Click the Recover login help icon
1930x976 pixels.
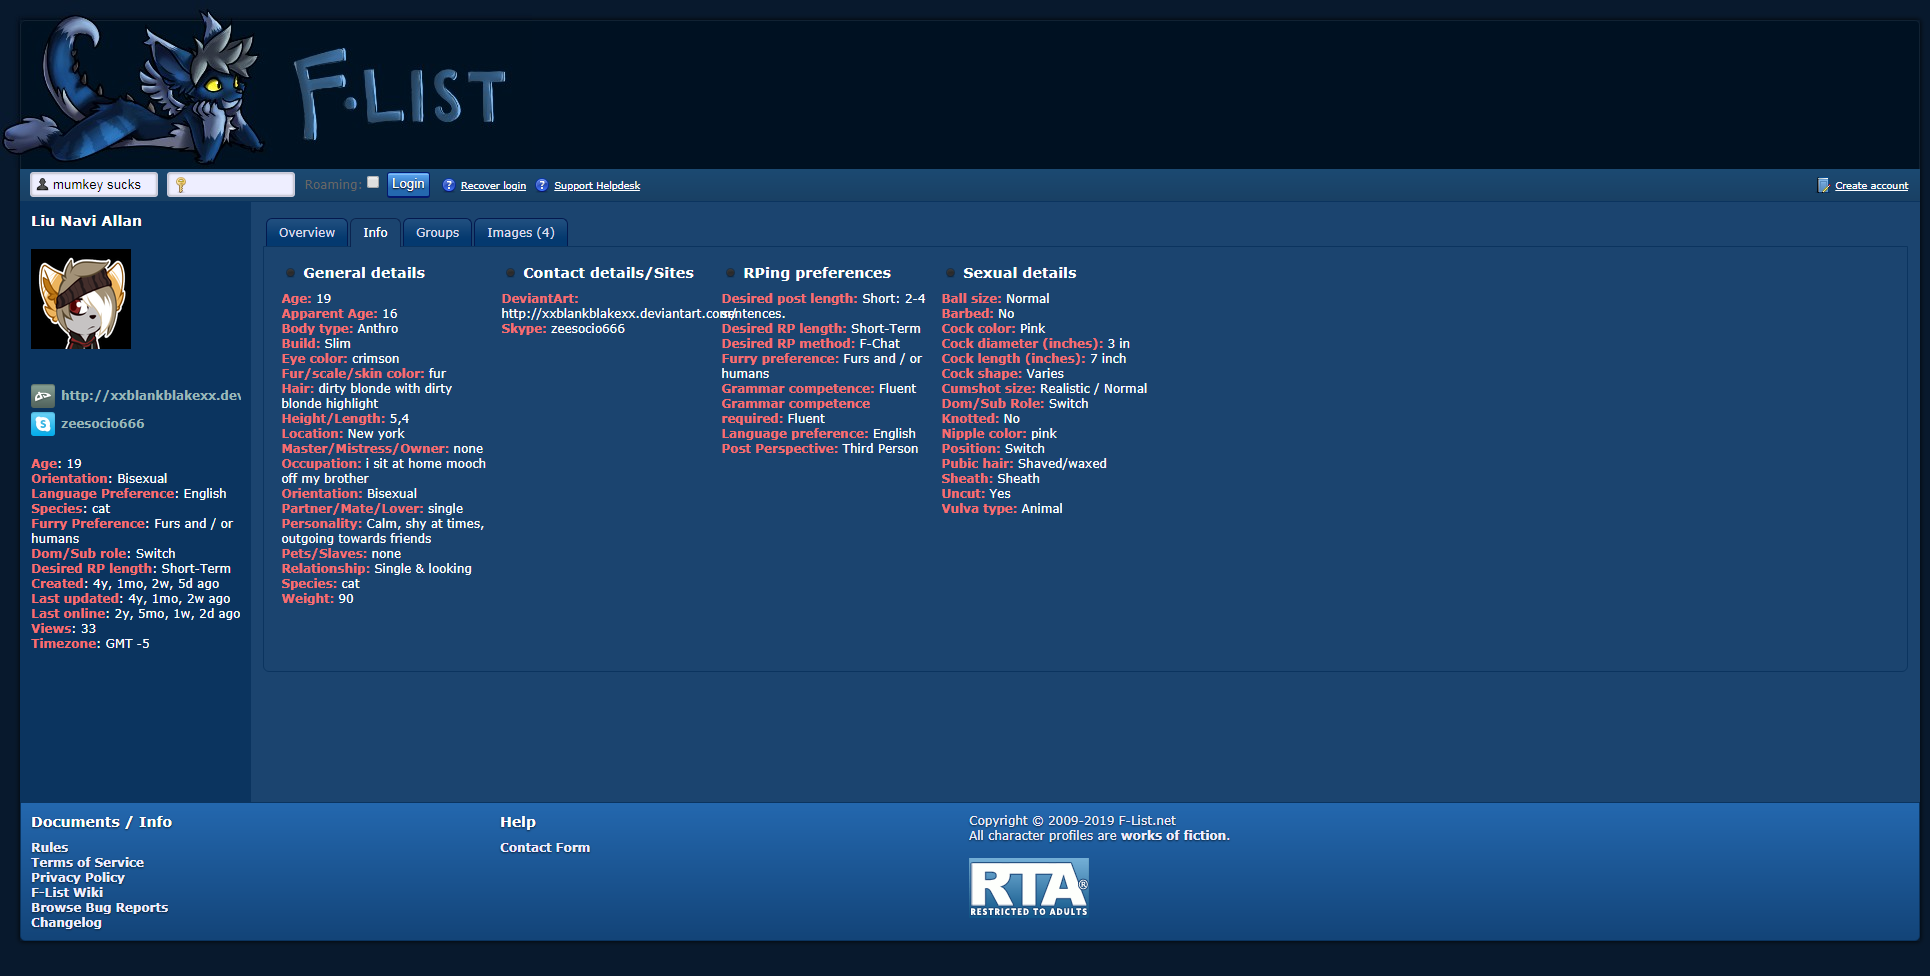(449, 185)
